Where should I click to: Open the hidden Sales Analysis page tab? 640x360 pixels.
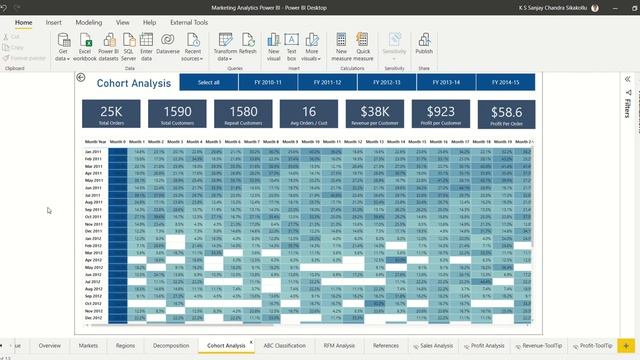(433, 346)
